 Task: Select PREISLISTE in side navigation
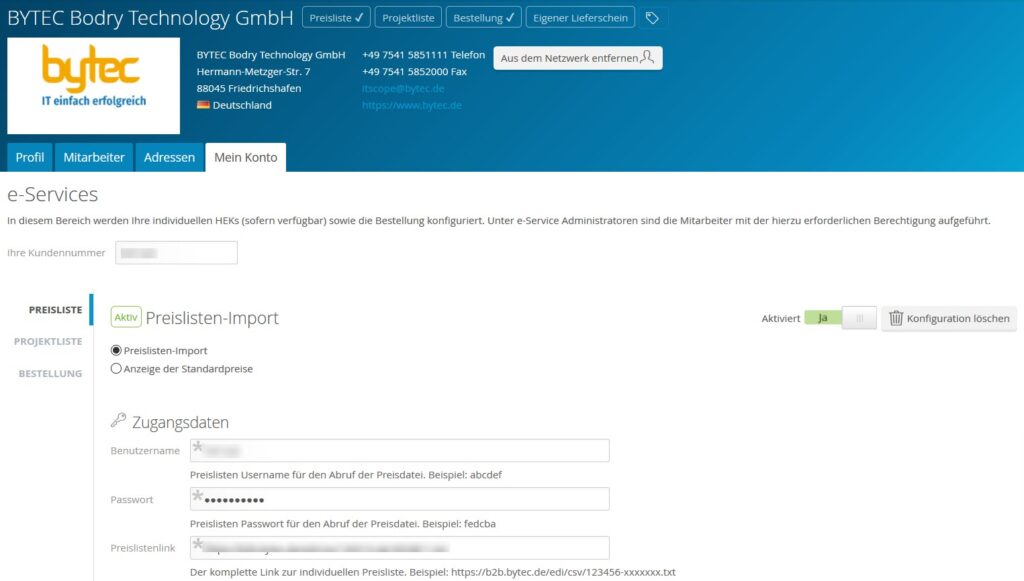[56, 309]
